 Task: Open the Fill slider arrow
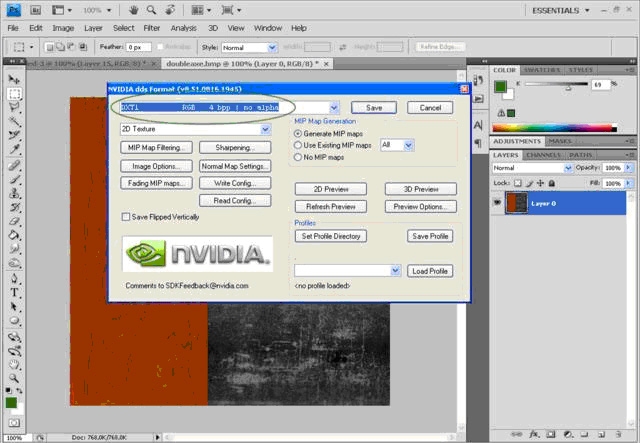(628, 183)
